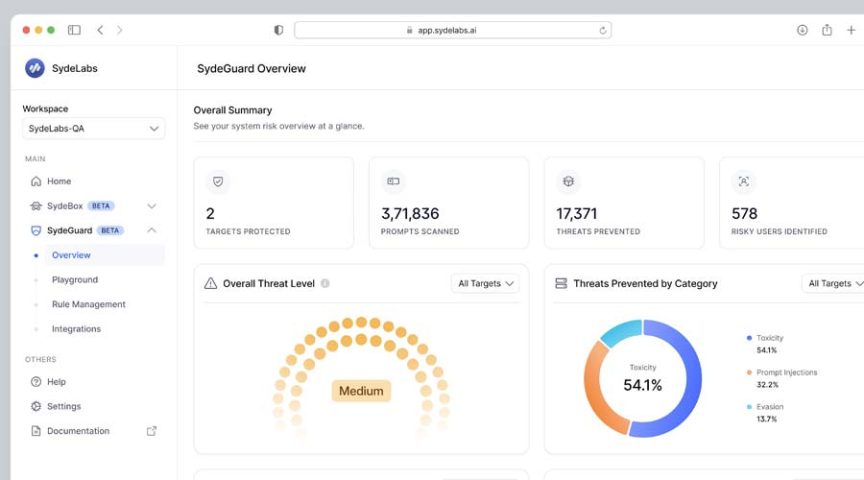
Task: Click the Home house icon in the sidebar
Action: point(36,181)
